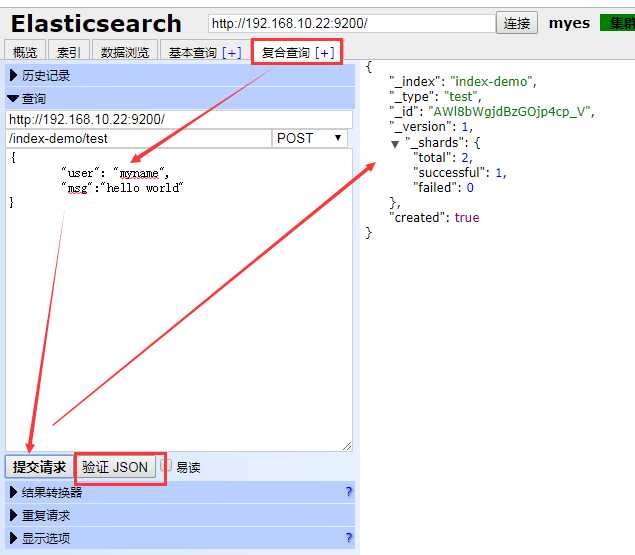Select the 复合查询 tab

coord(286,53)
